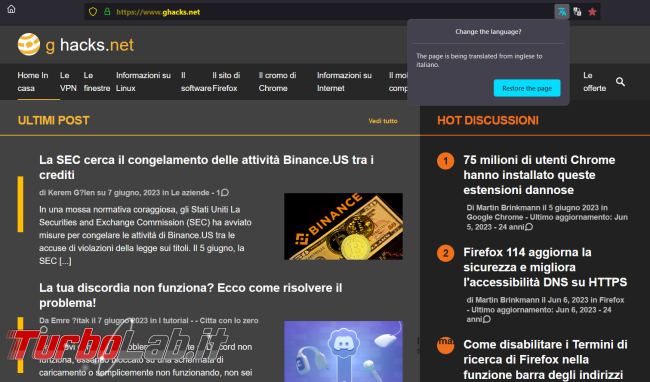Click comment bubble icon under 75 milioni article
The width and height of the screenshot is (650, 382).
tap(529, 227)
